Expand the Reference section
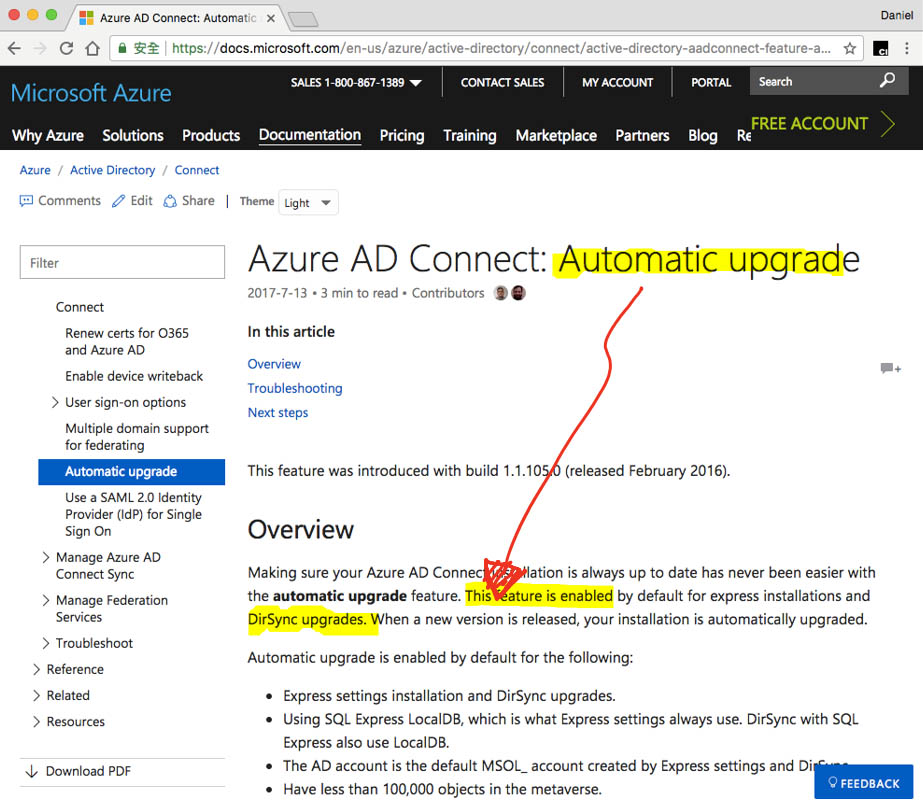 pyautogui.click(x=36, y=670)
